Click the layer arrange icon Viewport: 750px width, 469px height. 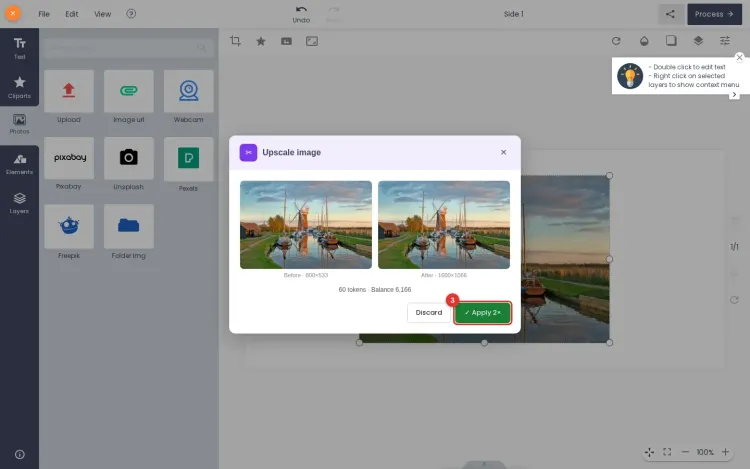[x=698, y=41]
